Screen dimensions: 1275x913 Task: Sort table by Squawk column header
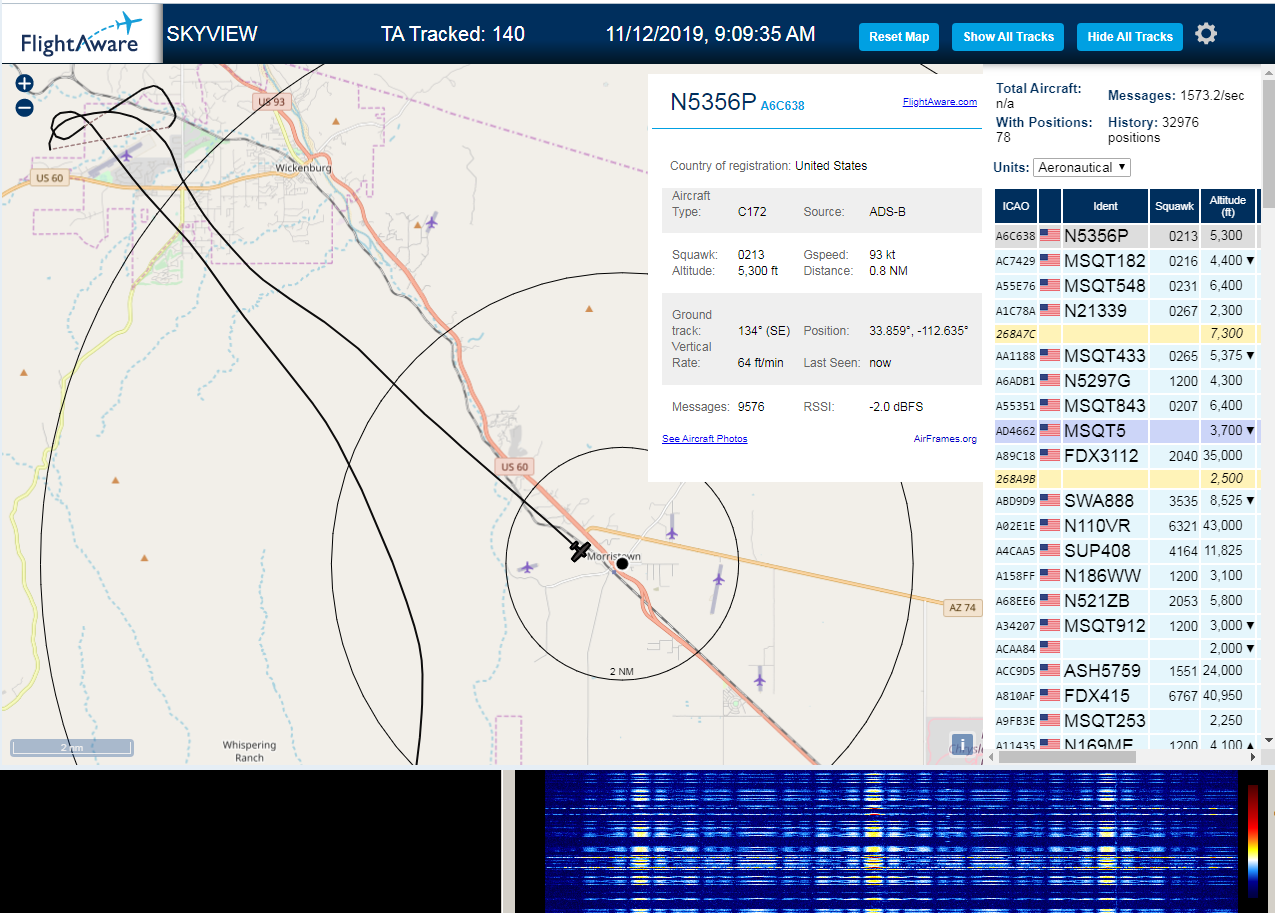click(x=1174, y=206)
